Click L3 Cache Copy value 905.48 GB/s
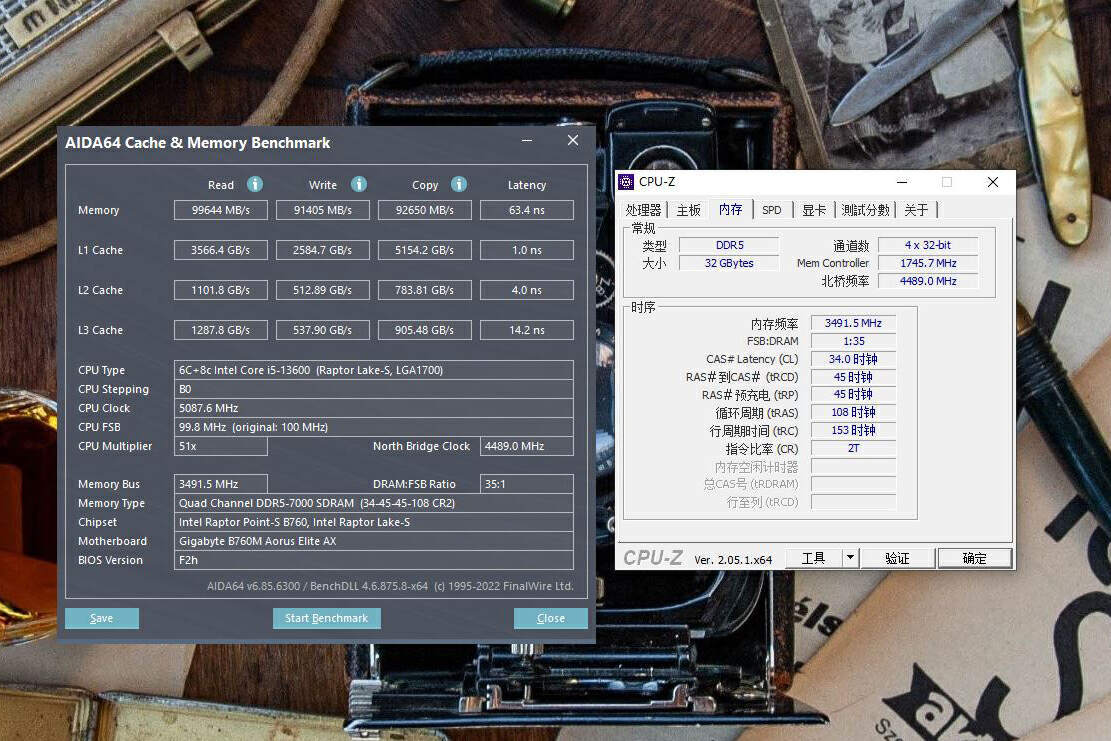Viewport: 1111px width, 741px height. (424, 329)
